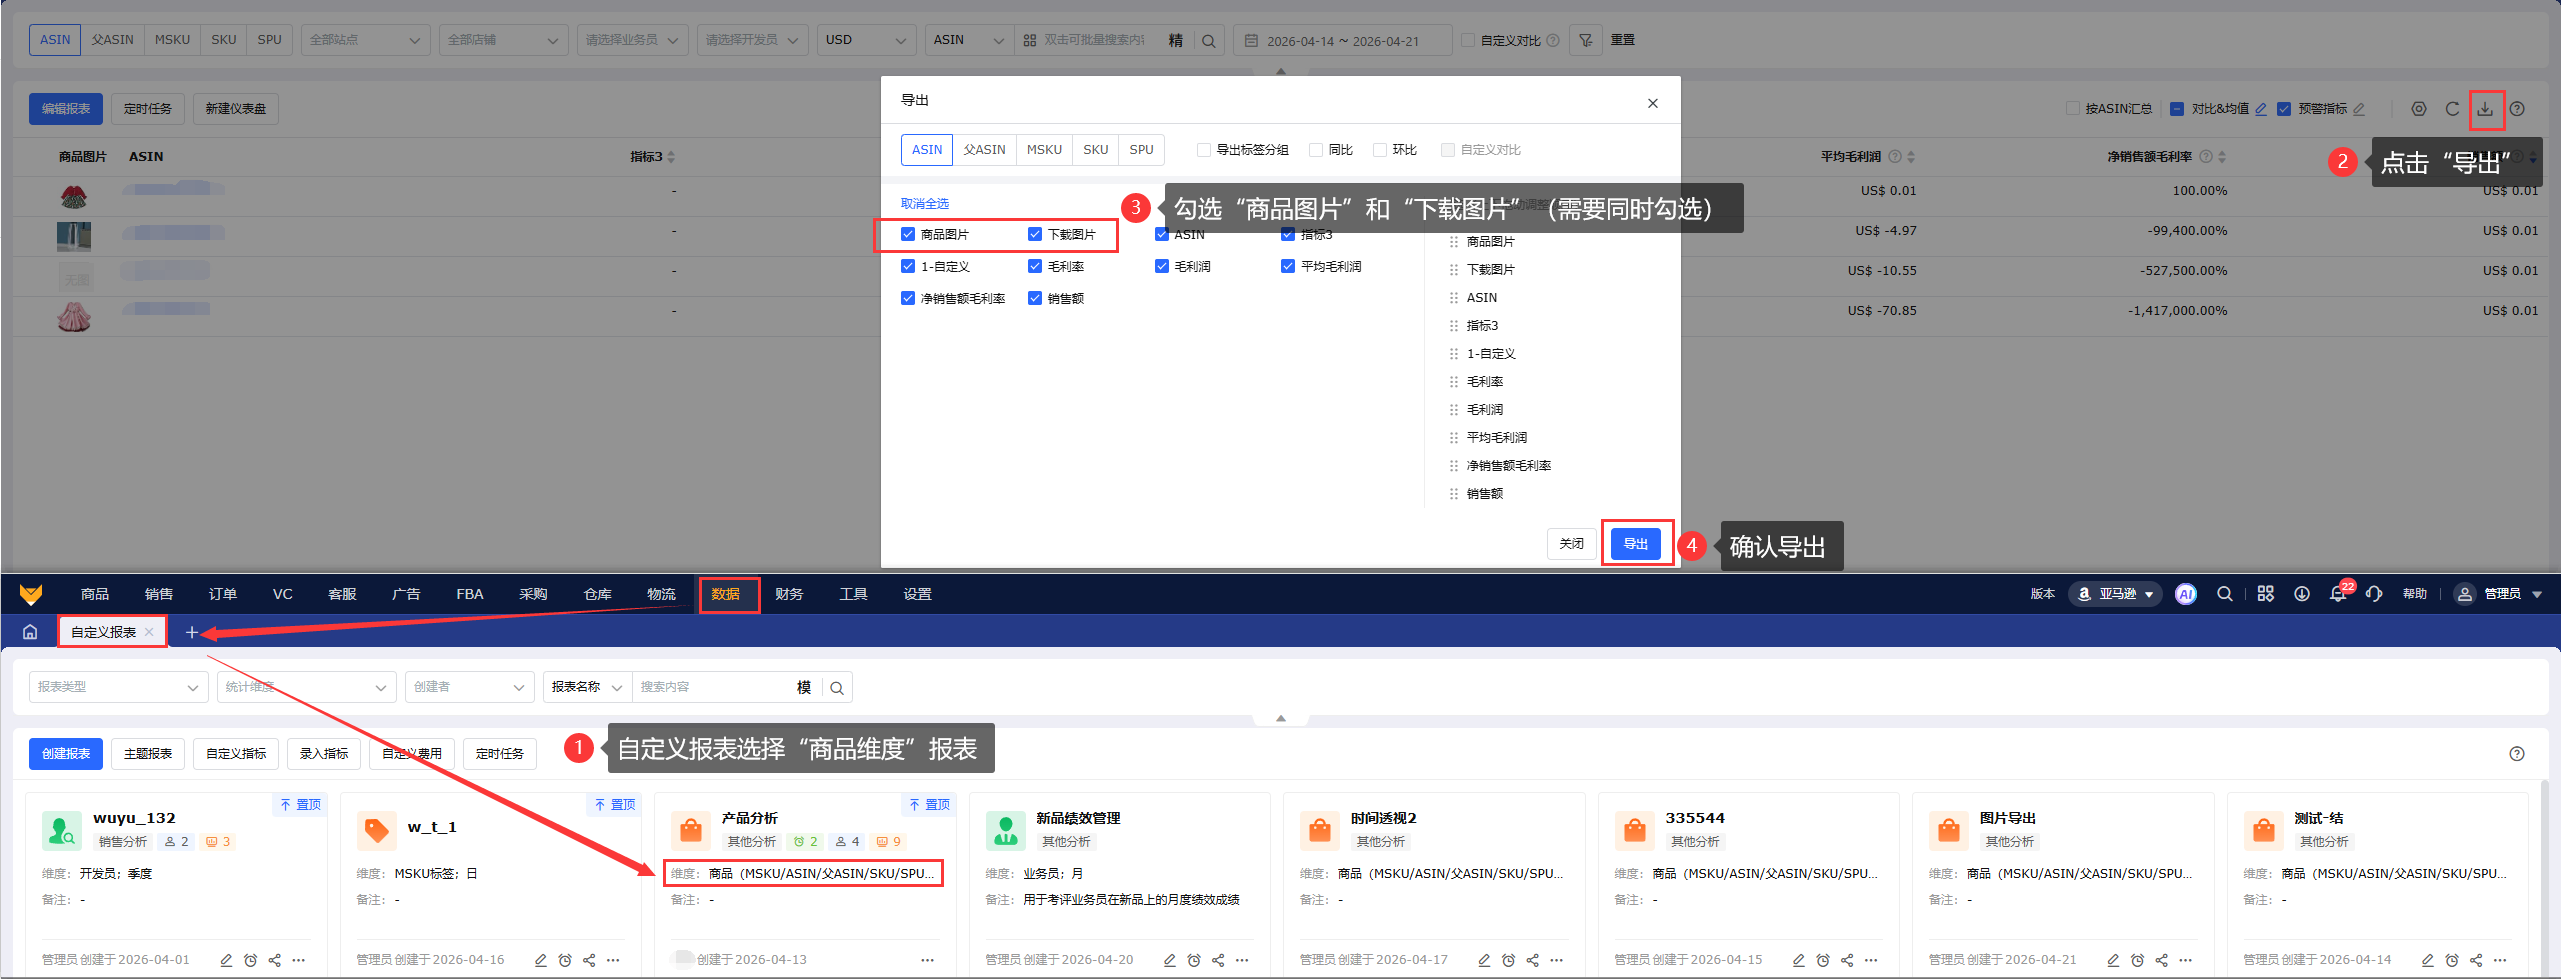
Task: Click the blue 导出 confirm button
Action: click(1636, 544)
